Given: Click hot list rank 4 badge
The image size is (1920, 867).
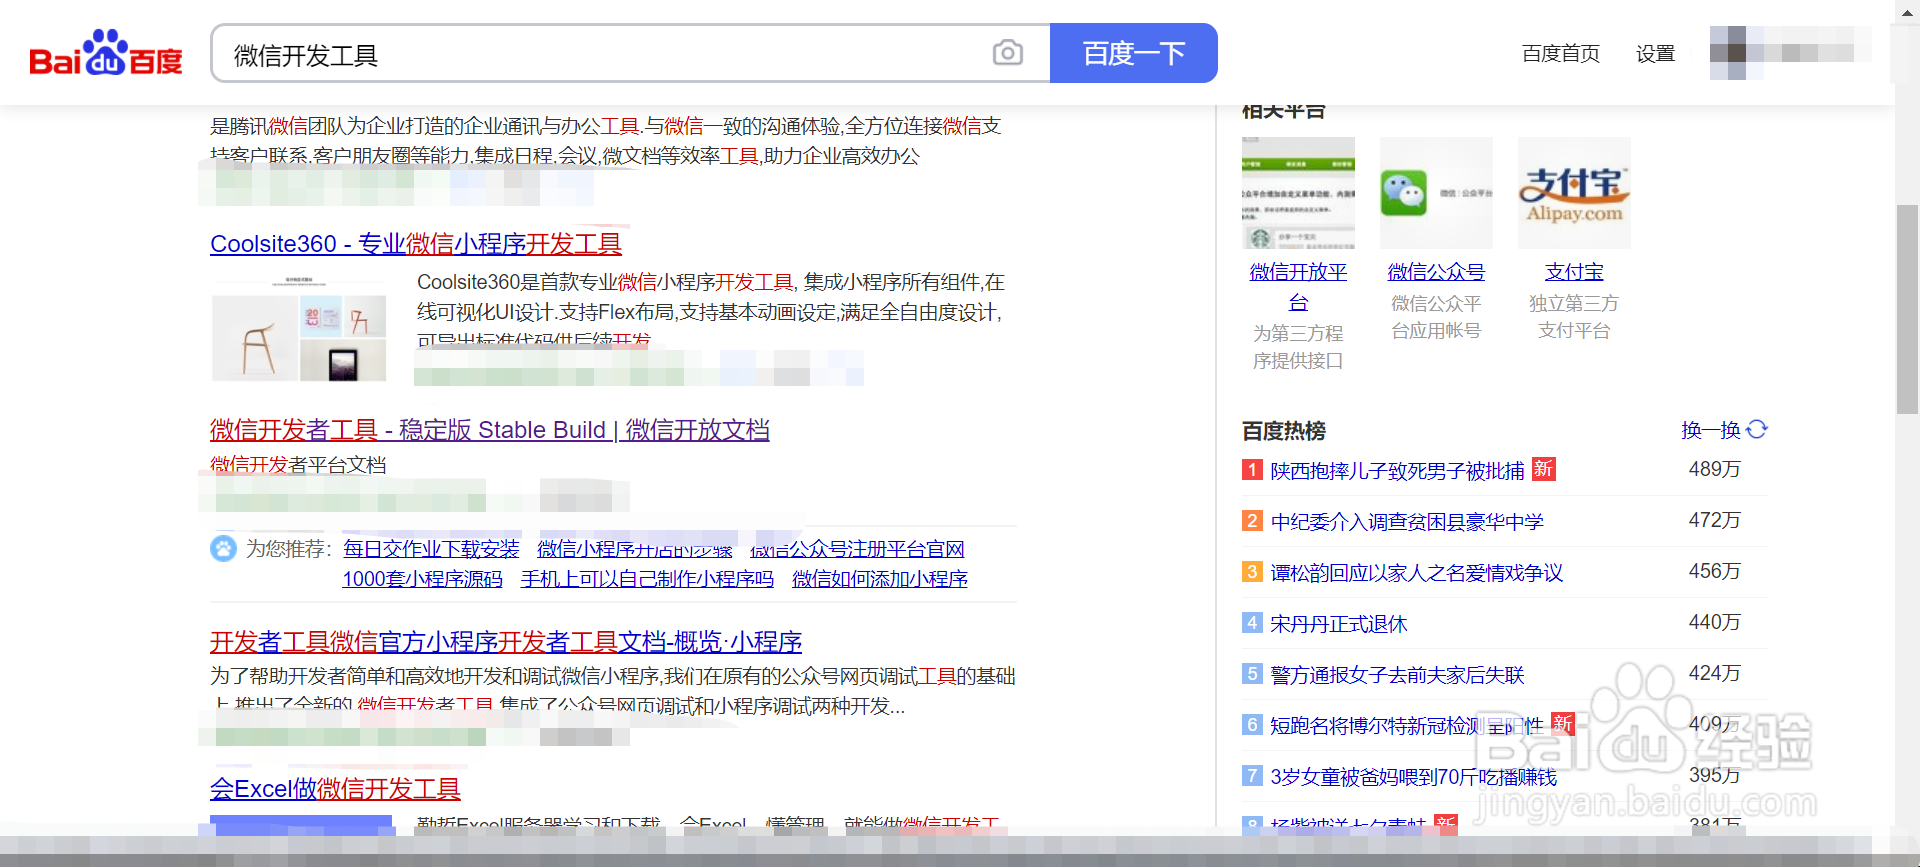Looking at the screenshot, I should pyautogui.click(x=1252, y=622).
